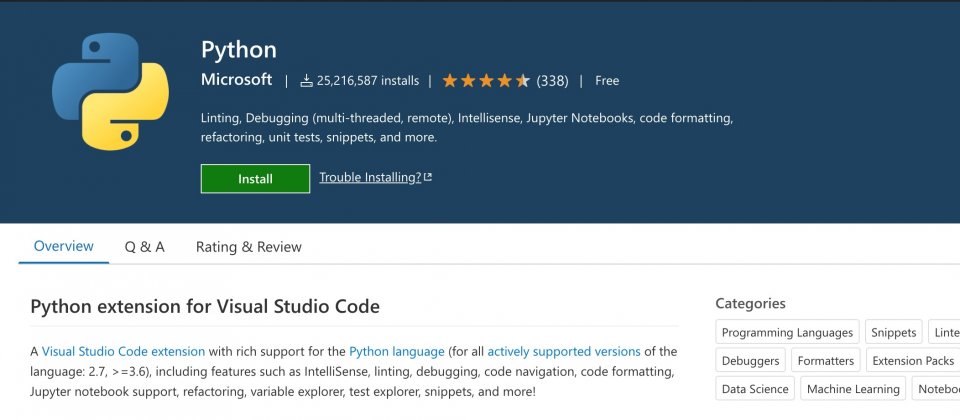Click the Python extension for Visual Studio Code heading

tap(205, 306)
